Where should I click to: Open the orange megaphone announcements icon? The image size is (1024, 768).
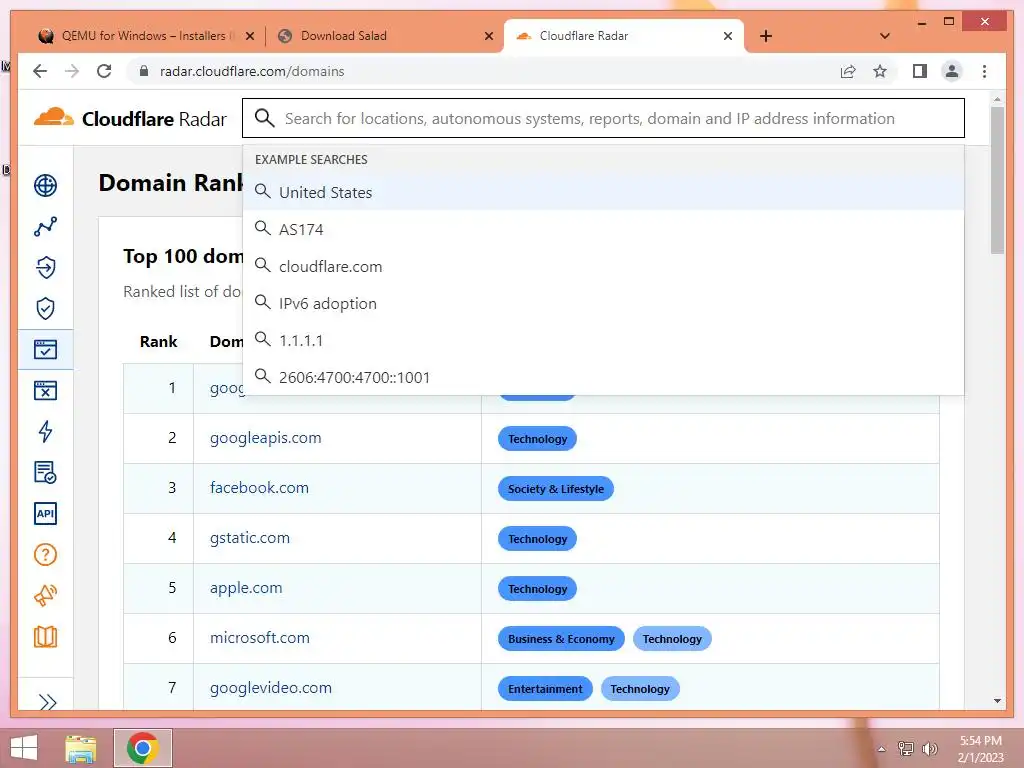tap(45, 596)
